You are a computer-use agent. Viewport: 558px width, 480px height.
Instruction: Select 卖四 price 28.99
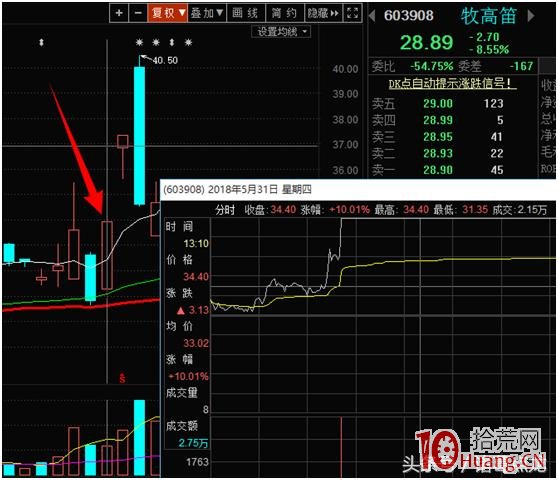pos(438,120)
